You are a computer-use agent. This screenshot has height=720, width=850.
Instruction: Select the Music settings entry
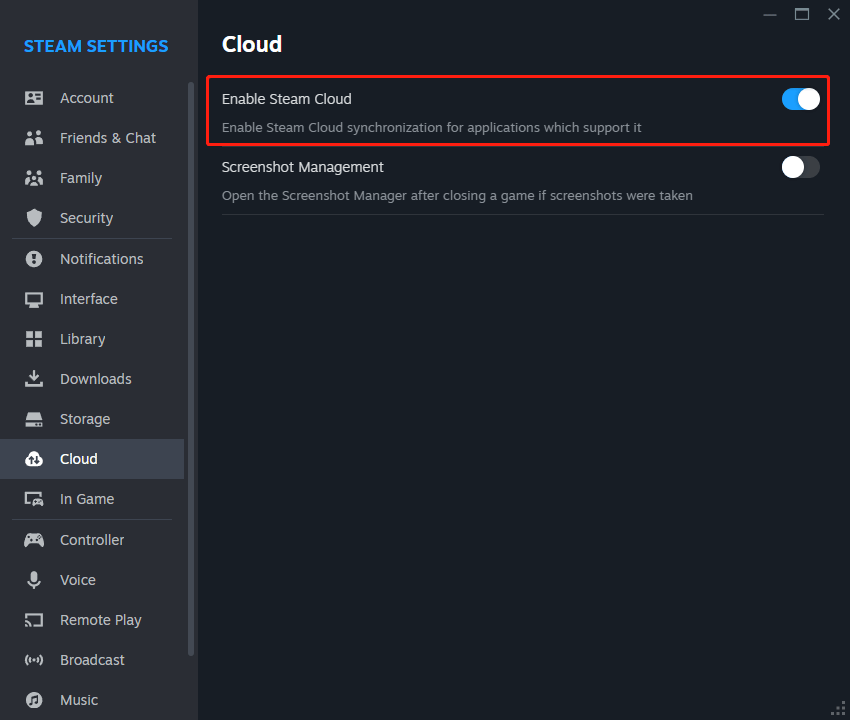click(80, 699)
